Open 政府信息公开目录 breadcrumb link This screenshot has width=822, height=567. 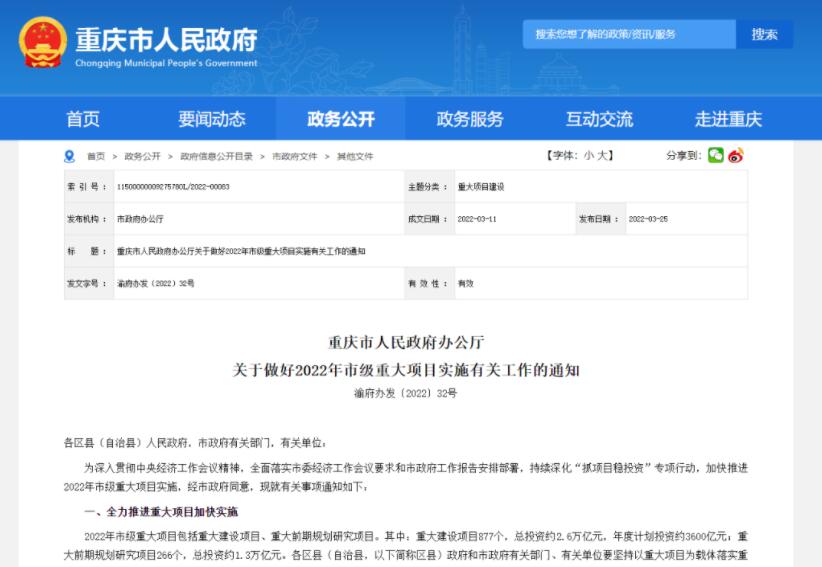216,157
